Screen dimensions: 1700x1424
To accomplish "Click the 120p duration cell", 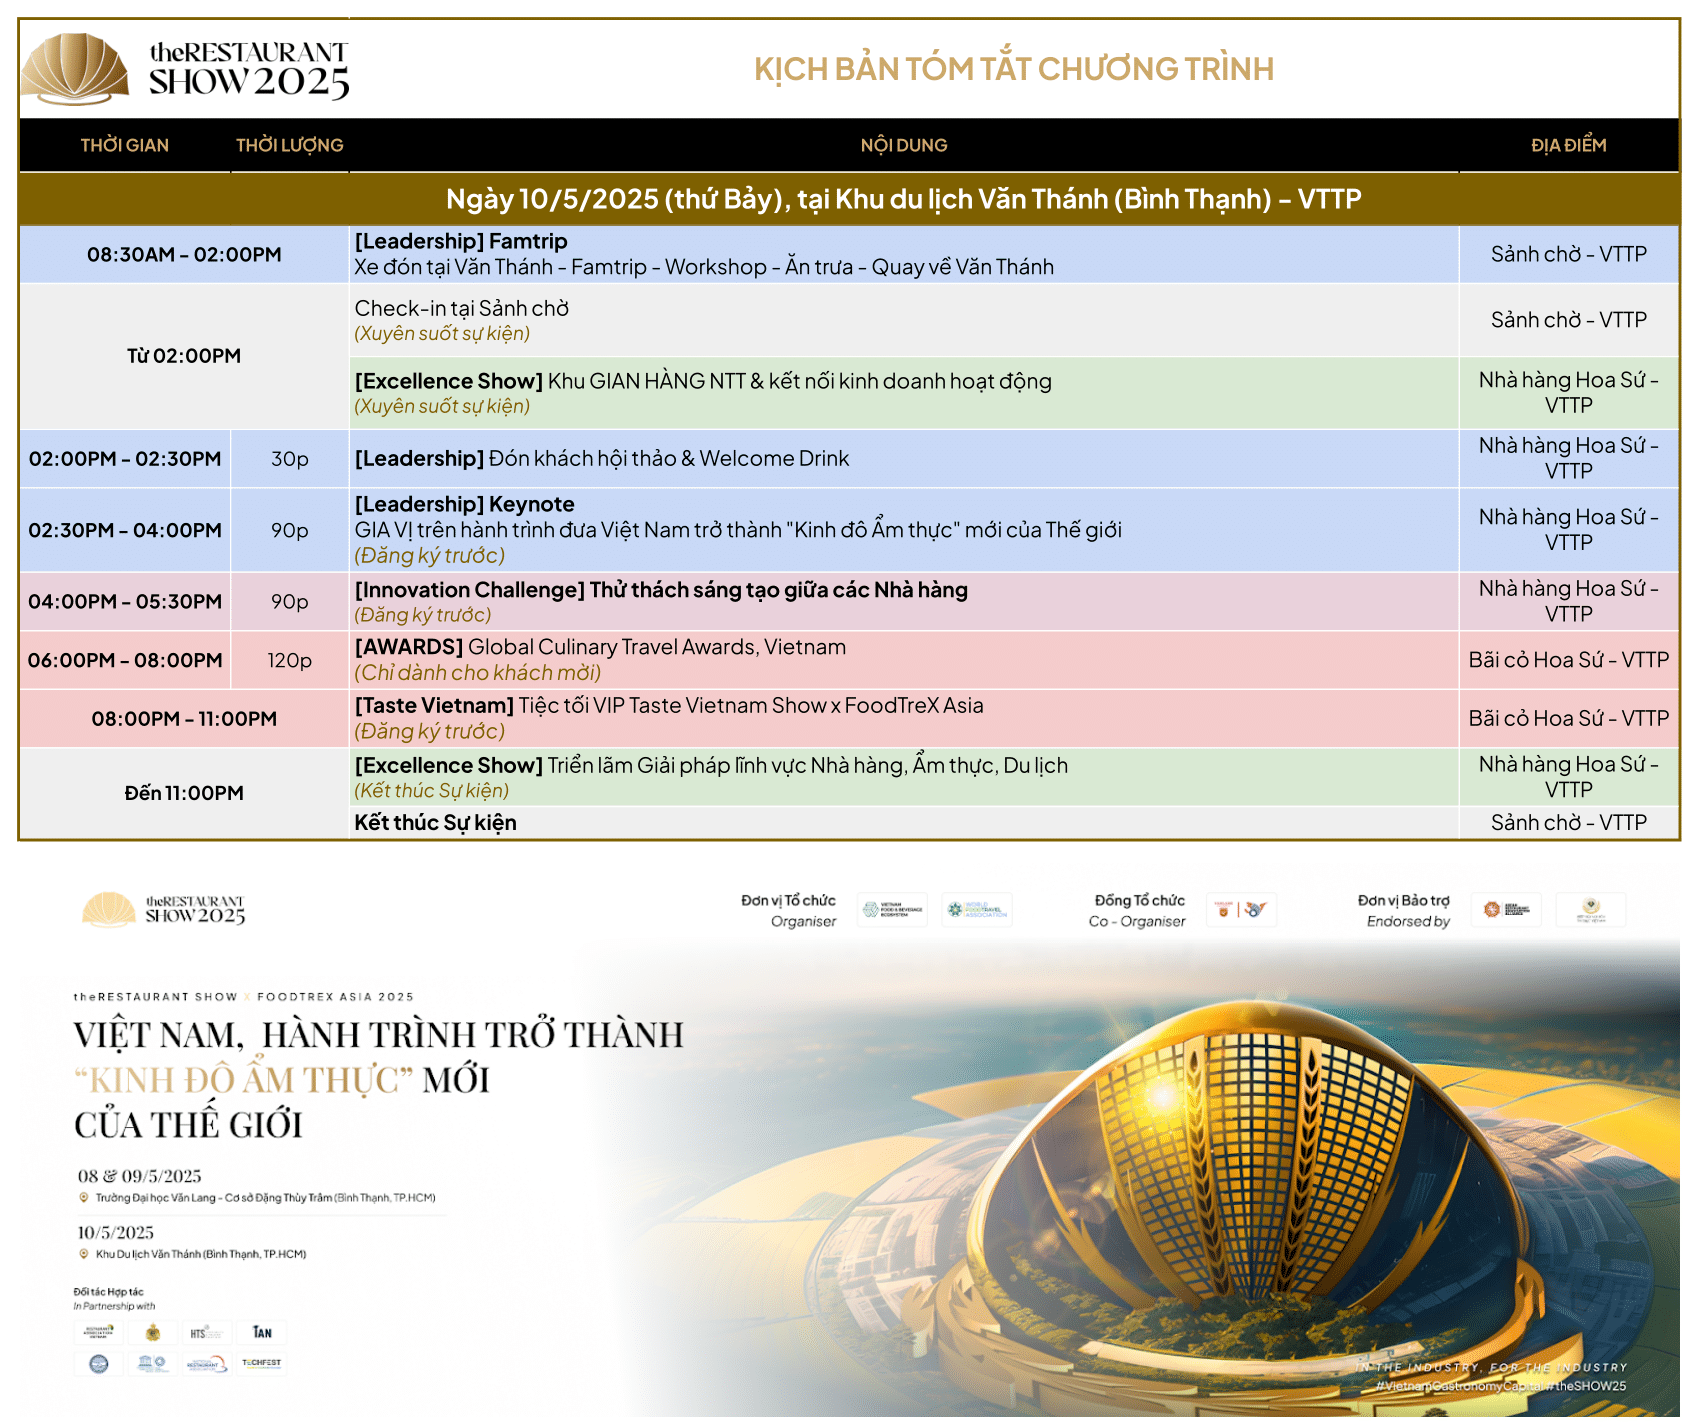I will tap(290, 660).
